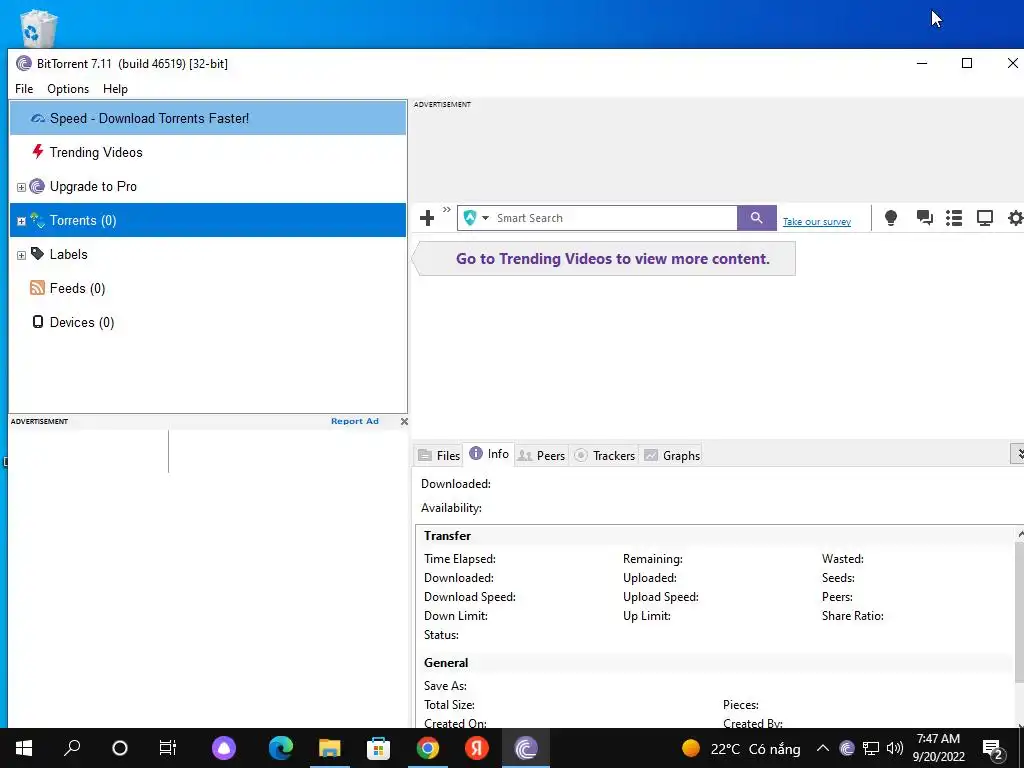Screen dimensions: 1024x768
Task: Click the Take our survey link
Action: [x=816, y=221]
